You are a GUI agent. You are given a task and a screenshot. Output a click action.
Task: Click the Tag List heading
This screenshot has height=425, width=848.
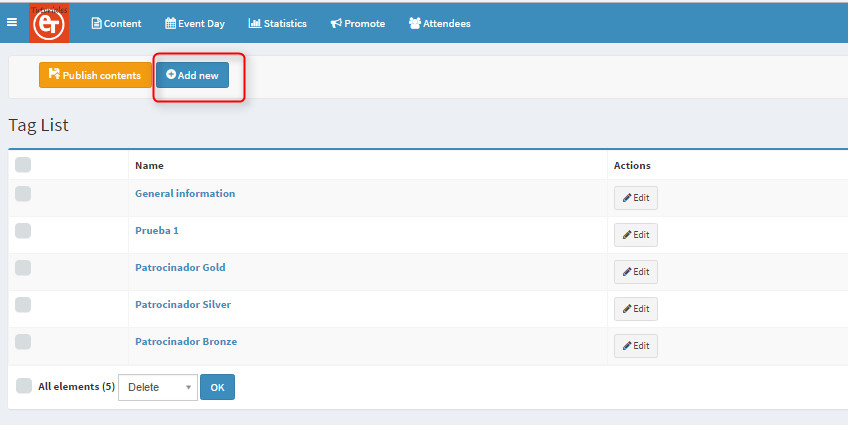point(38,125)
